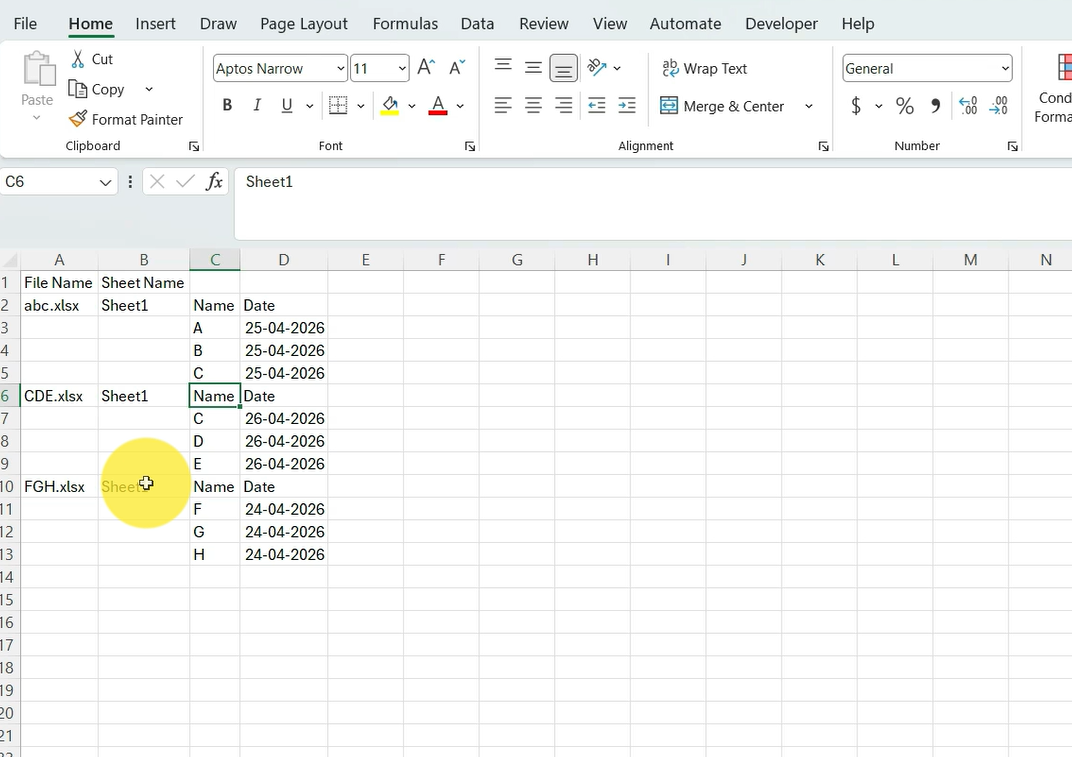Click the Percent Style icon
This screenshot has width=1072, height=757.
click(x=905, y=106)
